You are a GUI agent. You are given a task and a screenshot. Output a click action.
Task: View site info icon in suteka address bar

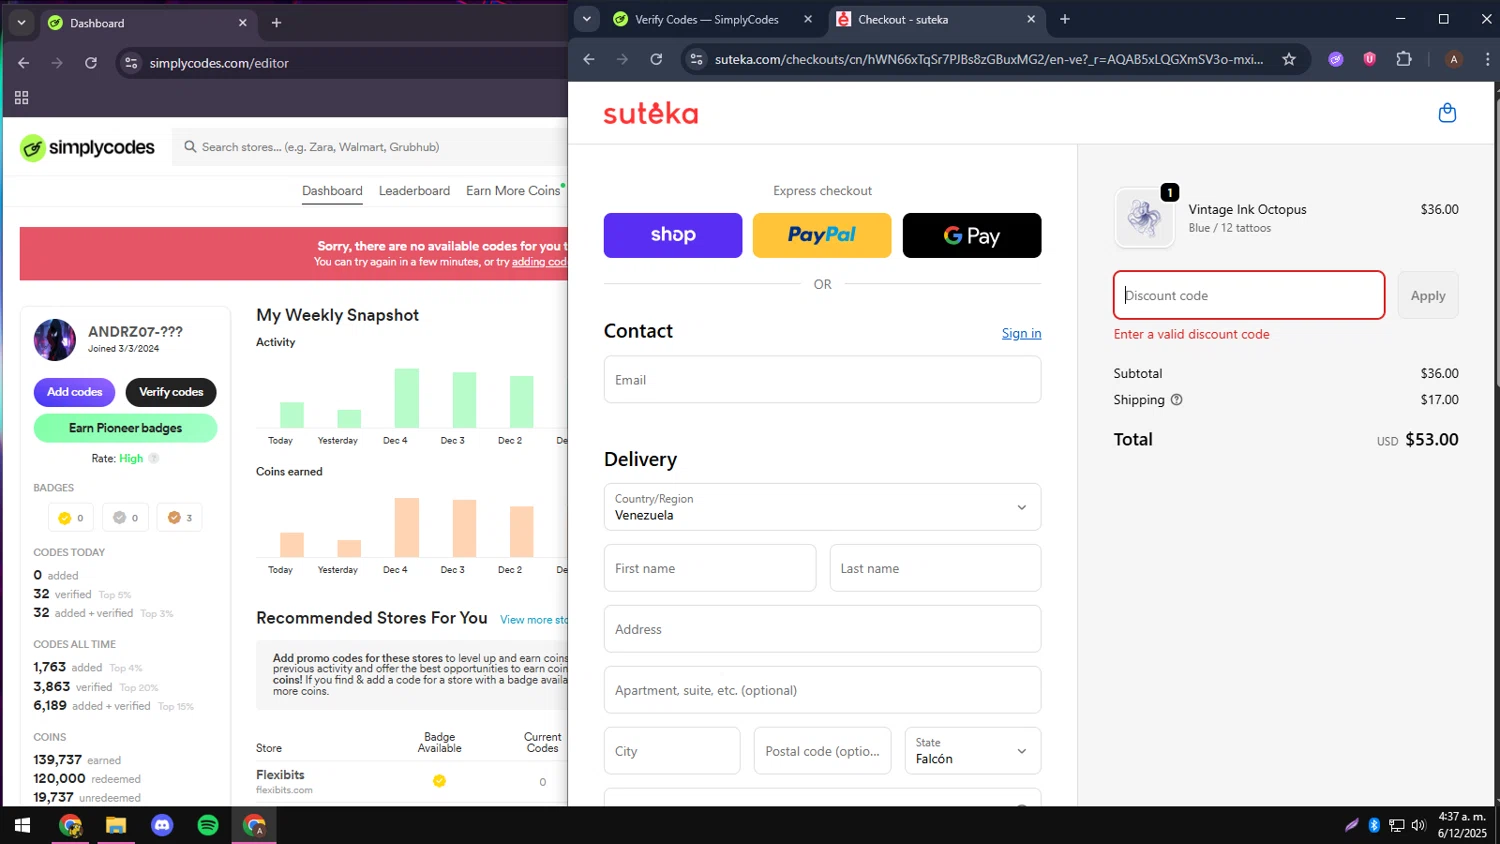click(x=698, y=59)
